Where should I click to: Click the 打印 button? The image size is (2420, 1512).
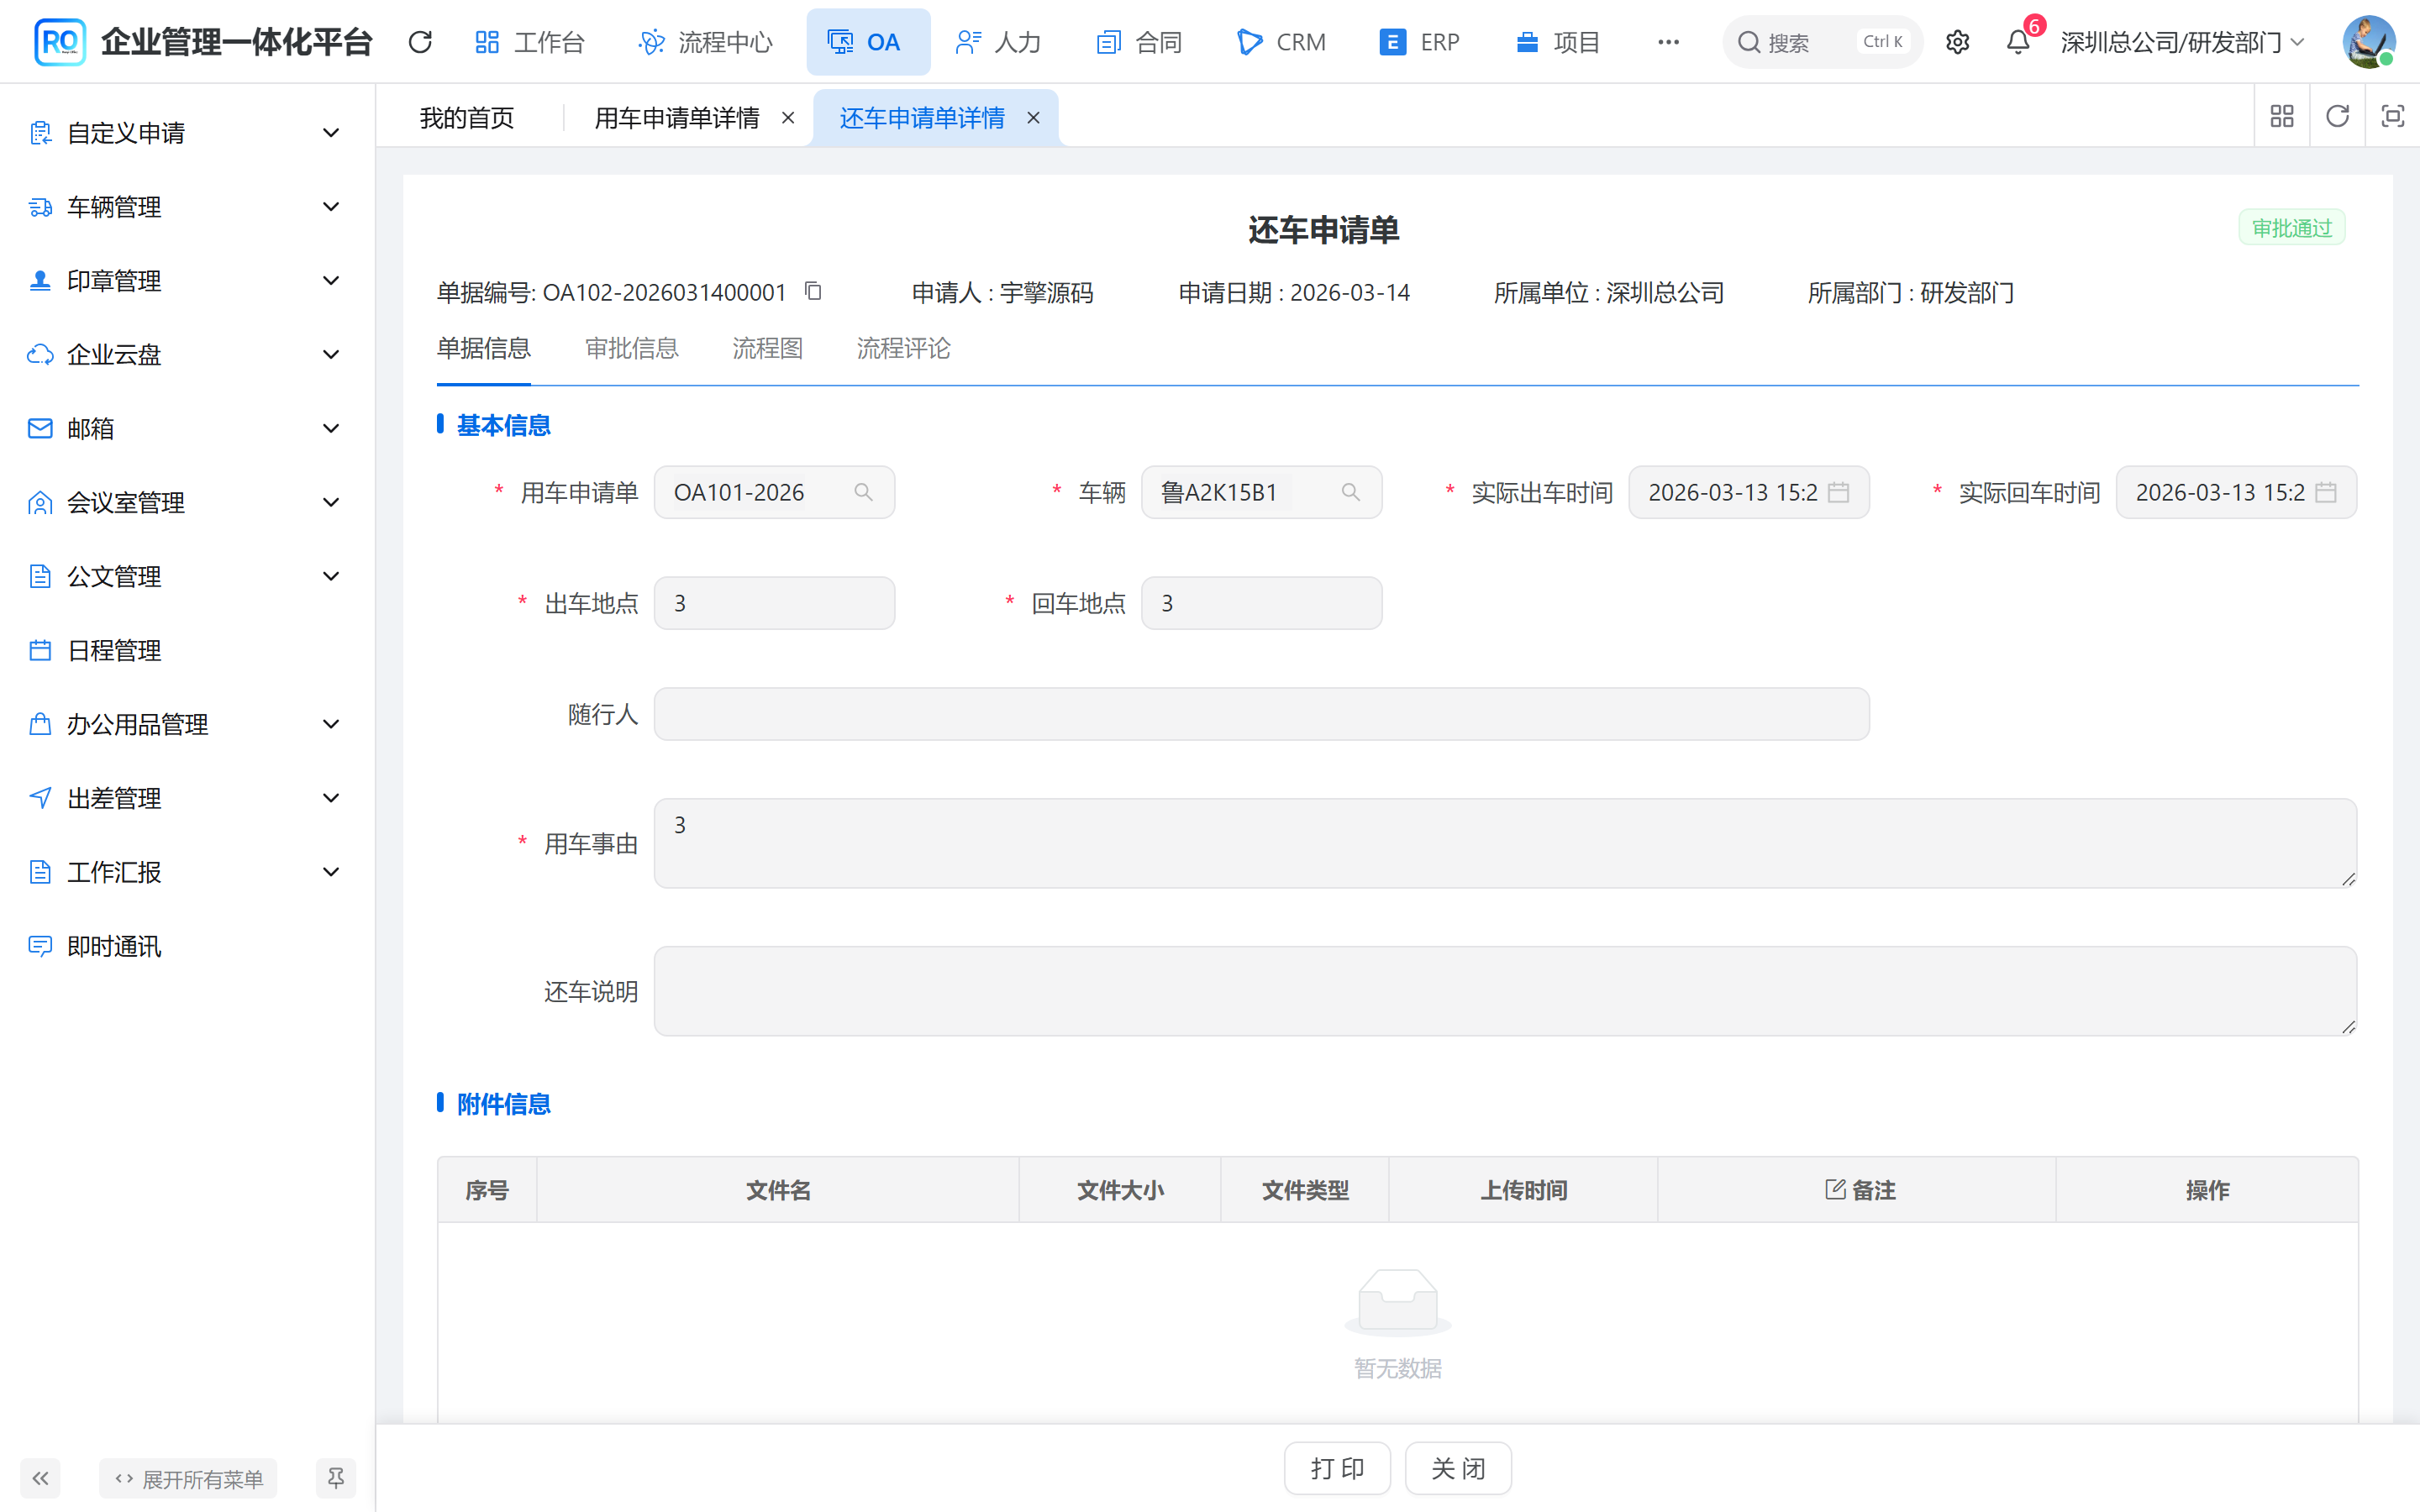point(1337,1468)
